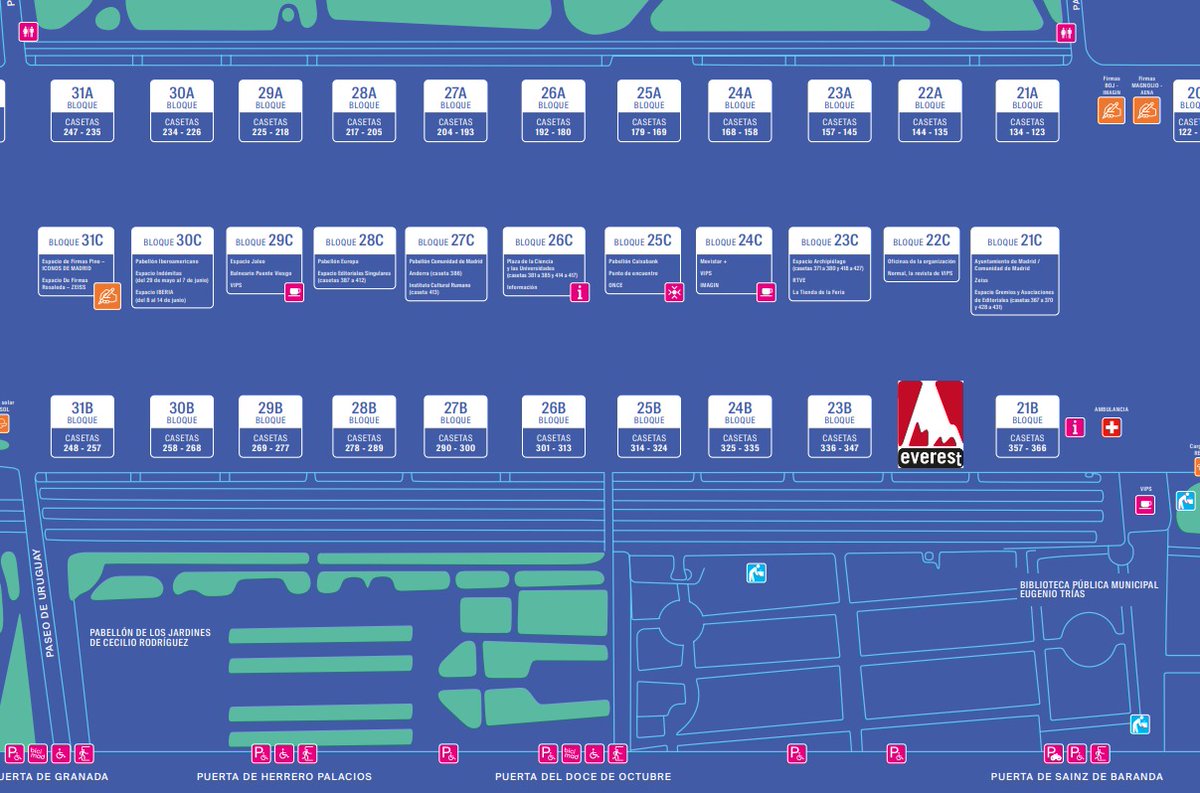This screenshot has width=1200, height=793.
Task: Select block 23B, casetas 336 - 347
Action: click(839, 427)
